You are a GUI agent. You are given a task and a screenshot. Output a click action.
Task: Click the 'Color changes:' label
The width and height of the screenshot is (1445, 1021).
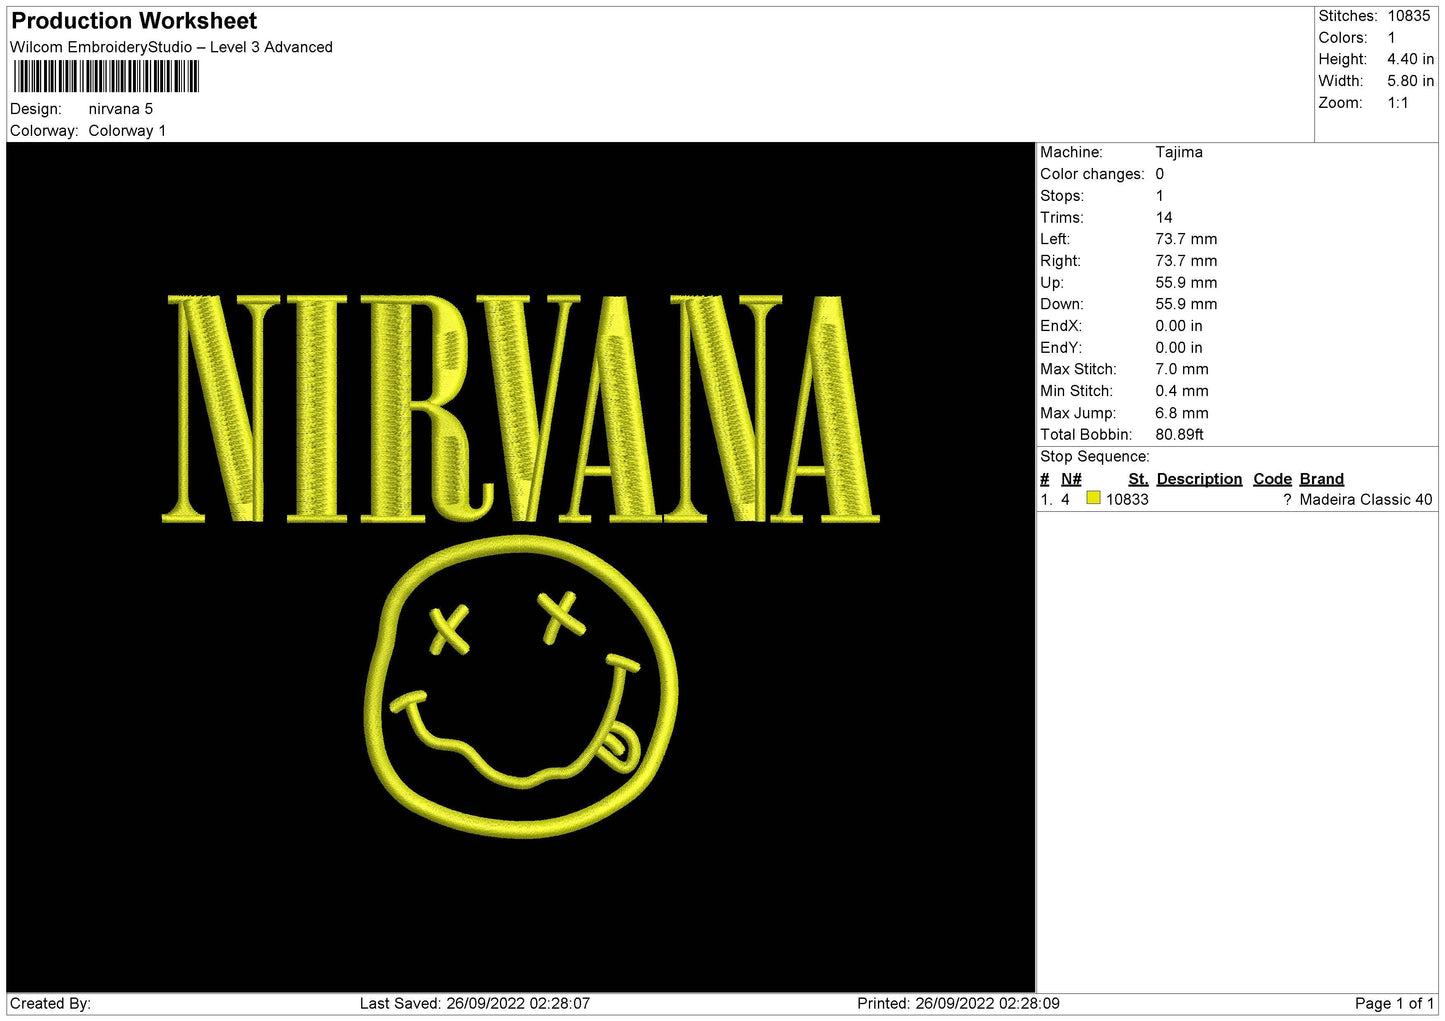[x=1092, y=174]
